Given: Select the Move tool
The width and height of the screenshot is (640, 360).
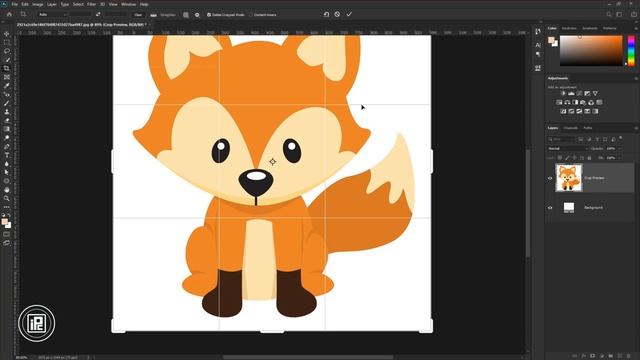Looking at the screenshot, I should coord(7,34).
